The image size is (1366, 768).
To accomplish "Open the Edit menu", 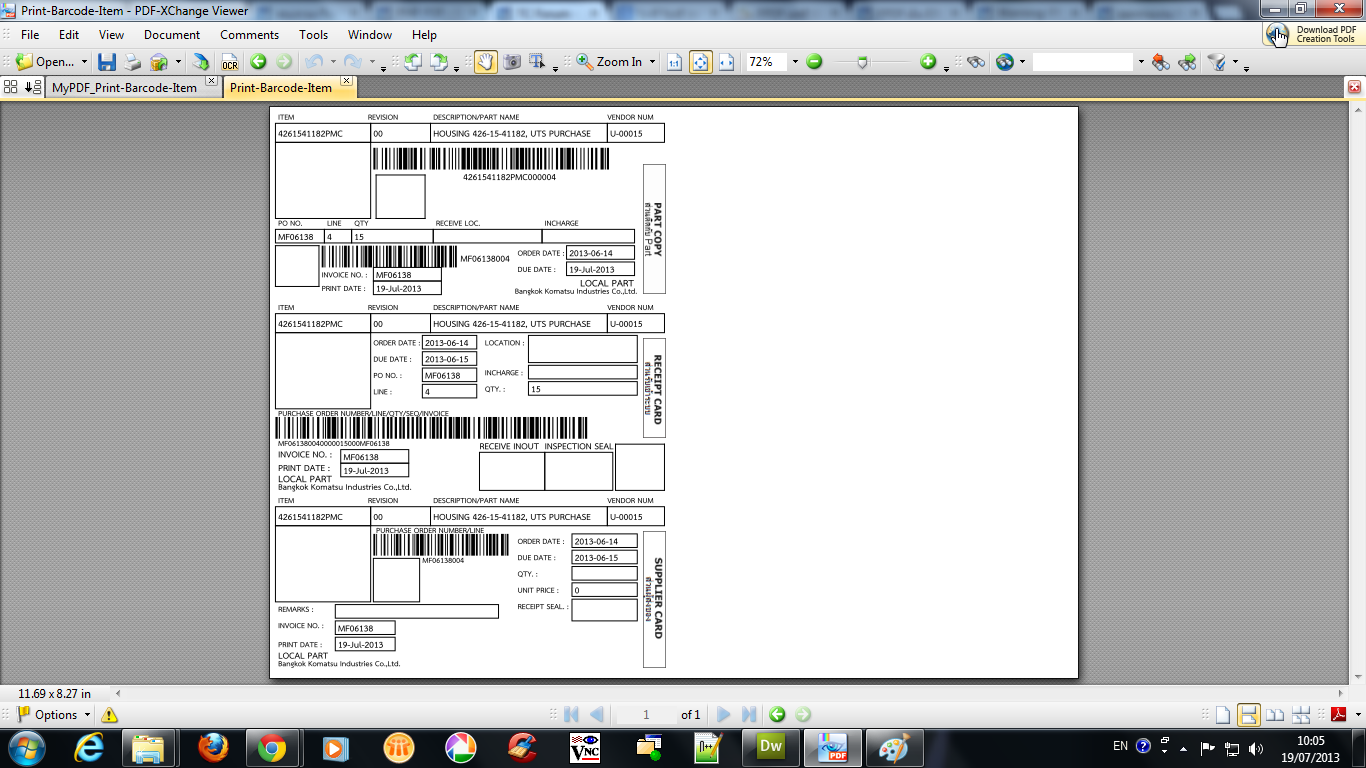I will point(69,35).
